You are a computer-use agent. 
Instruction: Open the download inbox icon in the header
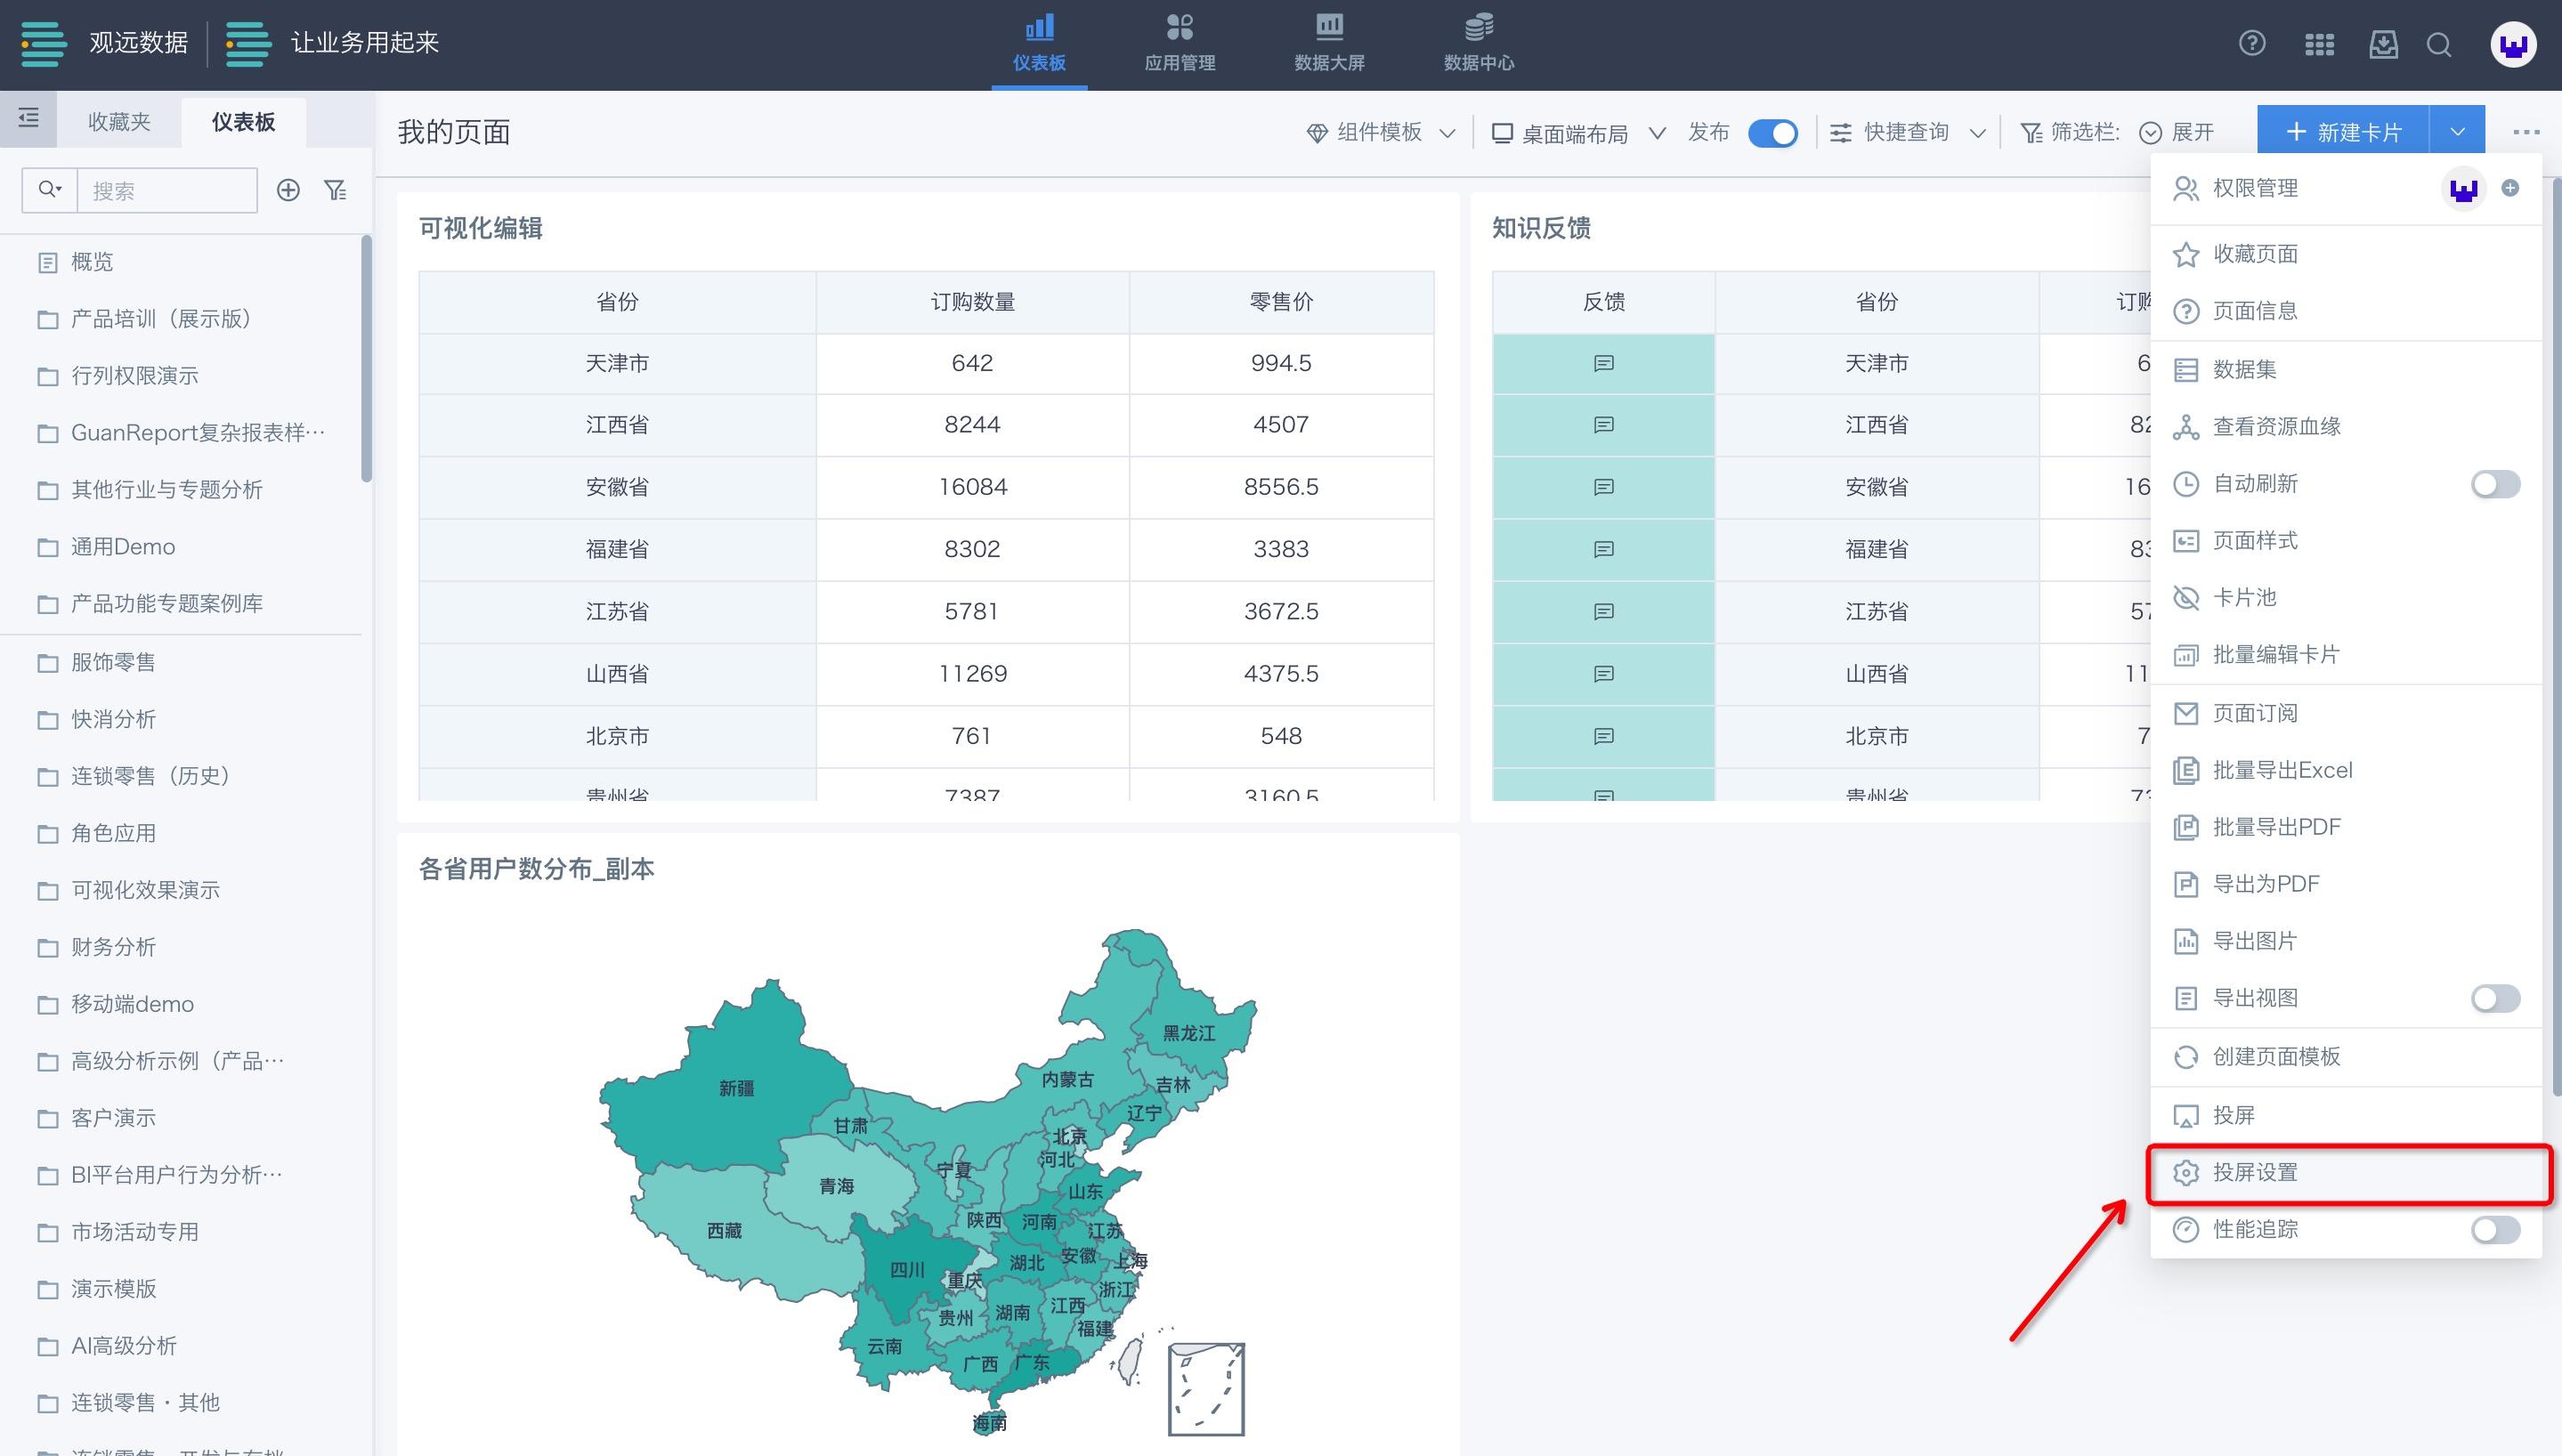2383,44
